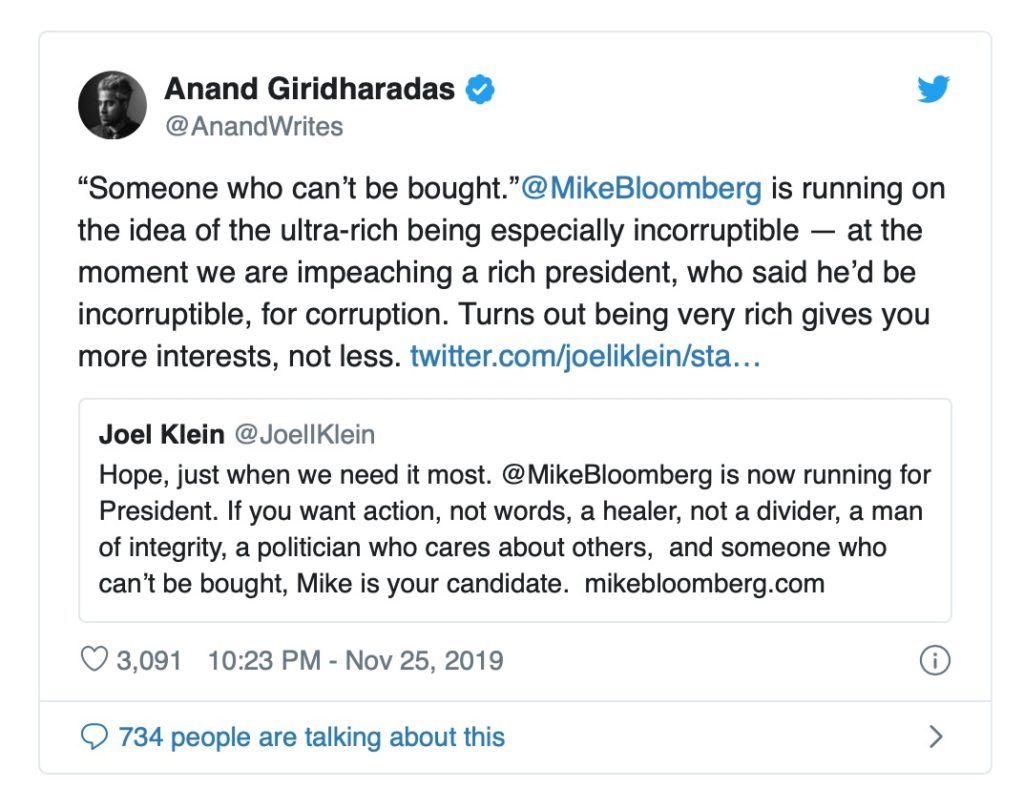Click the Anand Giridharadas display name
Image resolution: width=1024 pixels, height=788 pixels.
click(x=309, y=89)
